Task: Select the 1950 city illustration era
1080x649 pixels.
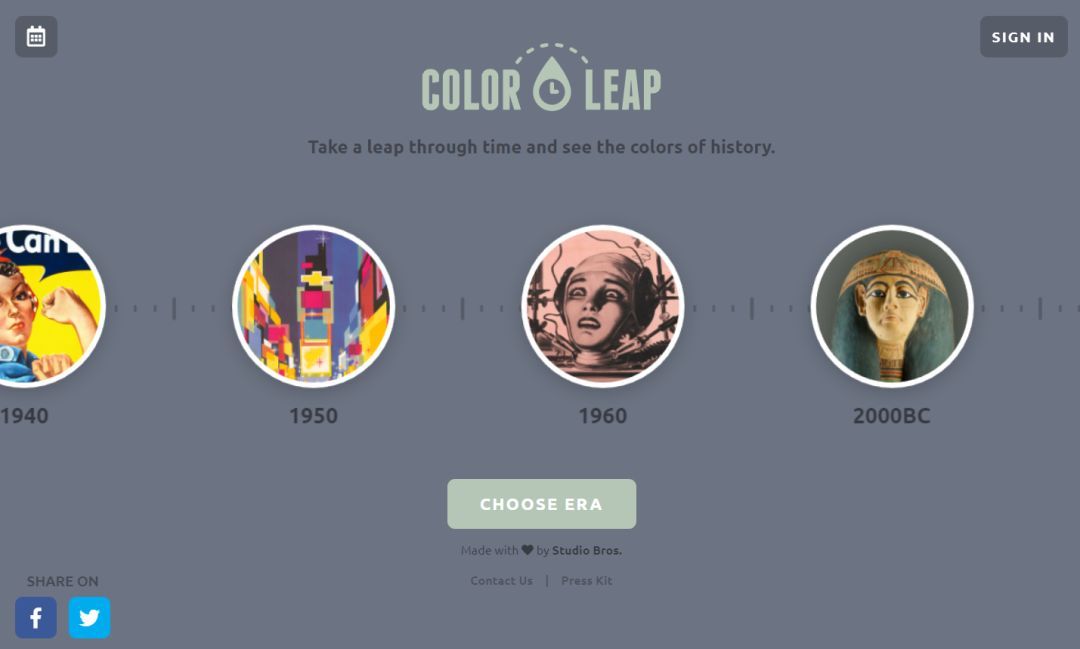Action: tap(313, 306)
